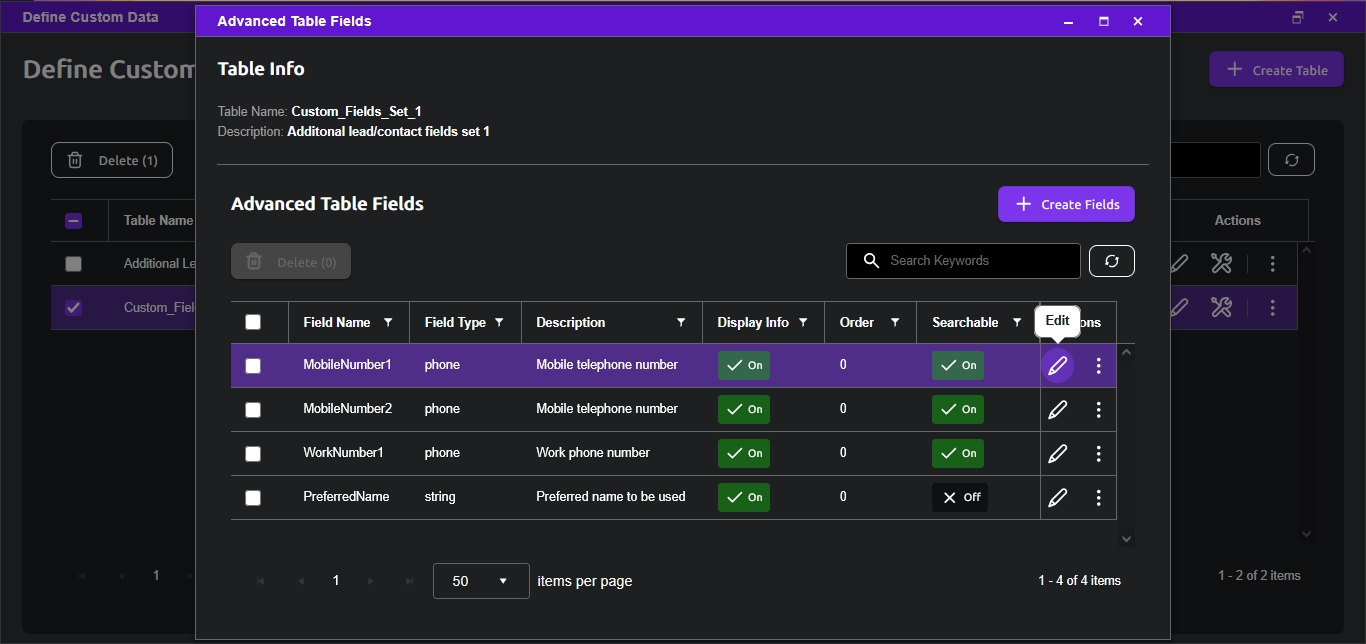The height and width of the screenshot is (644, 1366).
Task: Check the PreferredName row checkbox
Action: (x=253, y=498)
